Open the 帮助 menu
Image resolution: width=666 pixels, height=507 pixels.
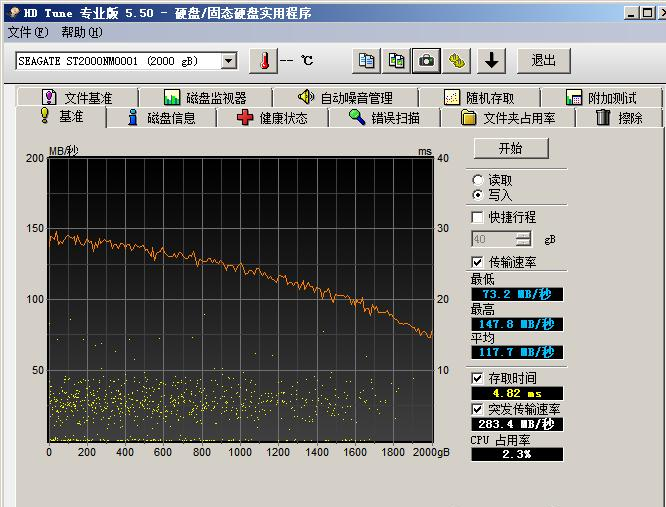tap(81, 32)
